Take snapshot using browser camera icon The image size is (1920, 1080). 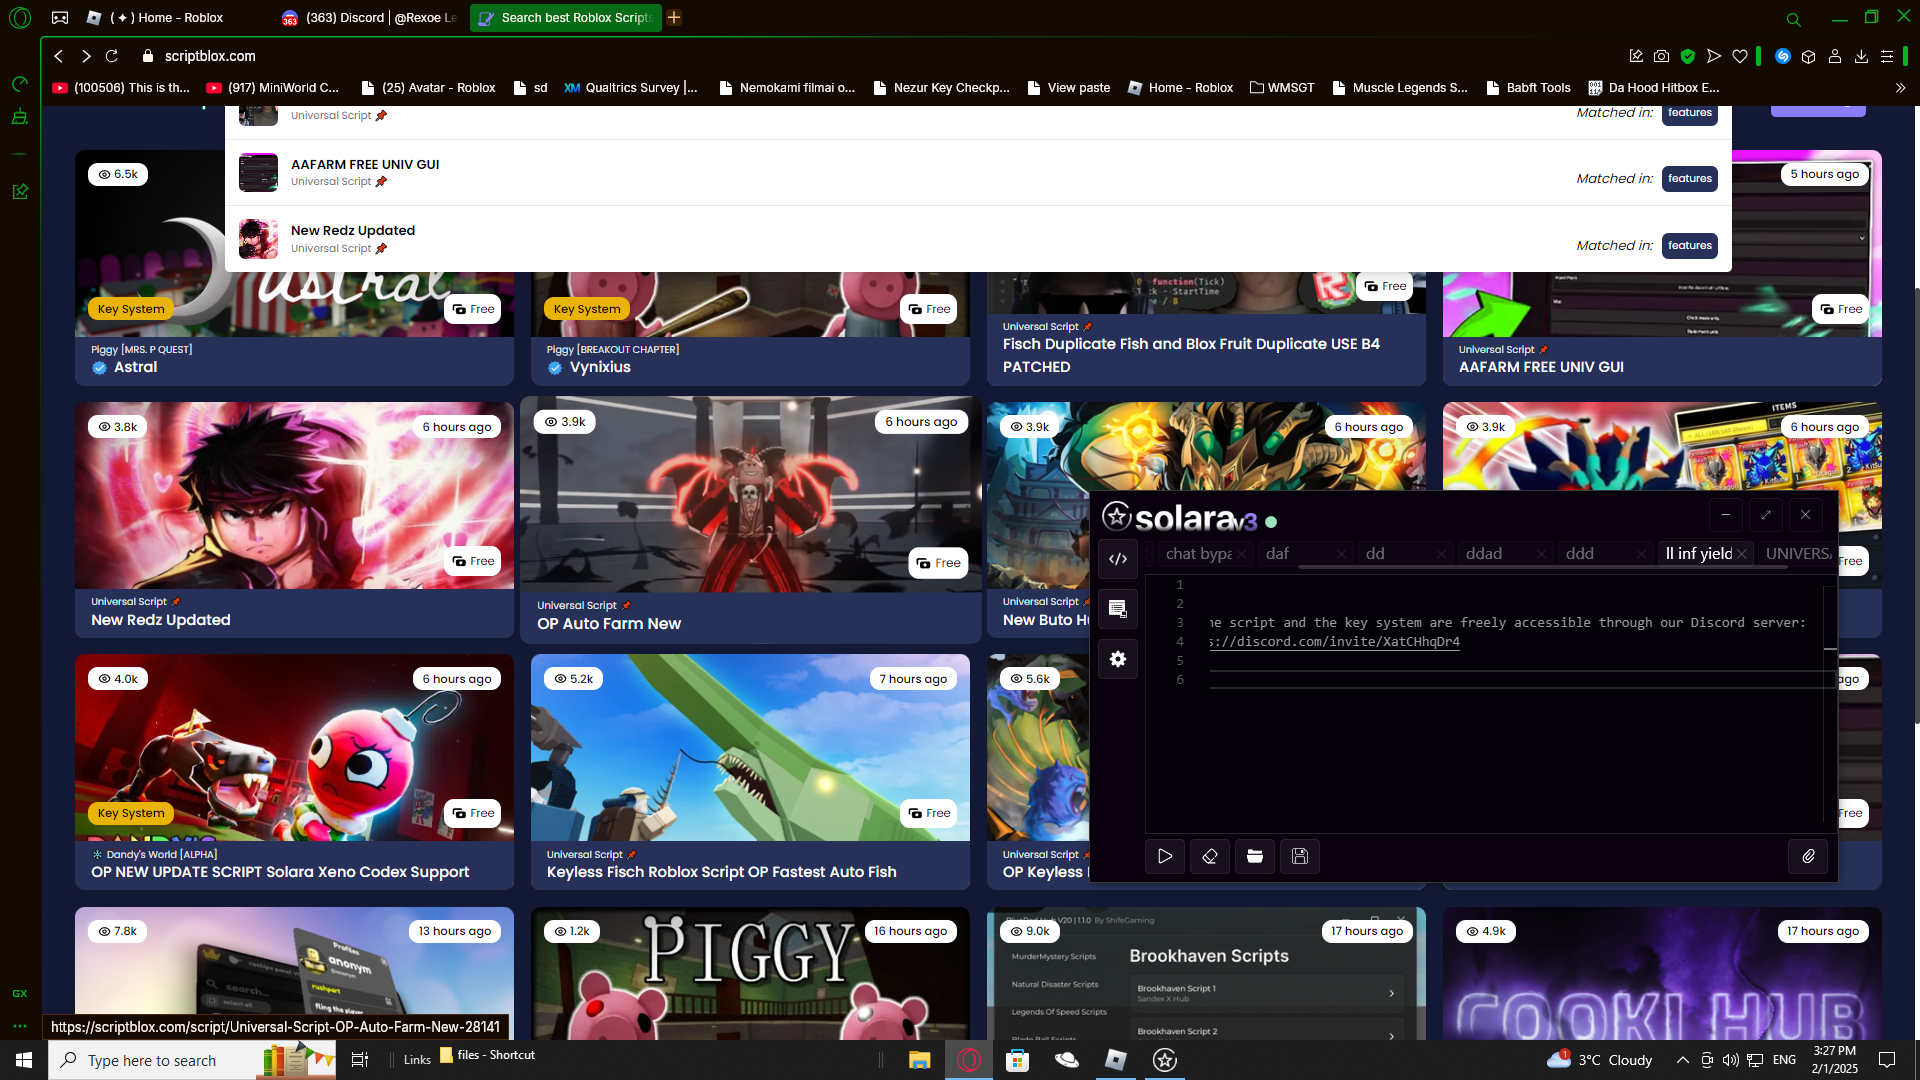click(x=1662, y=56)
